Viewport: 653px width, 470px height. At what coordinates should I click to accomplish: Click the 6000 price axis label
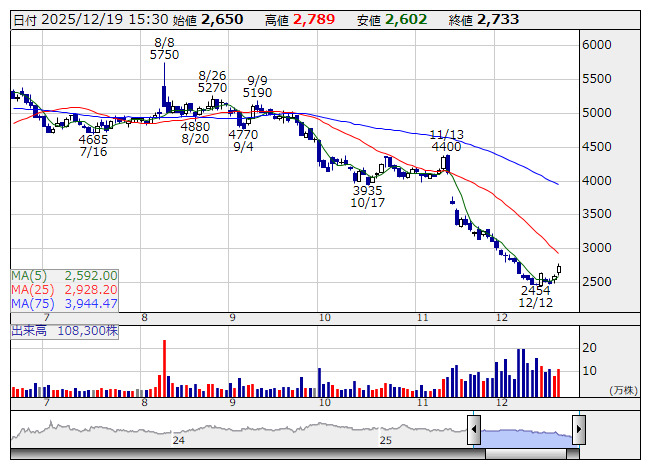(x=597, y=45)
